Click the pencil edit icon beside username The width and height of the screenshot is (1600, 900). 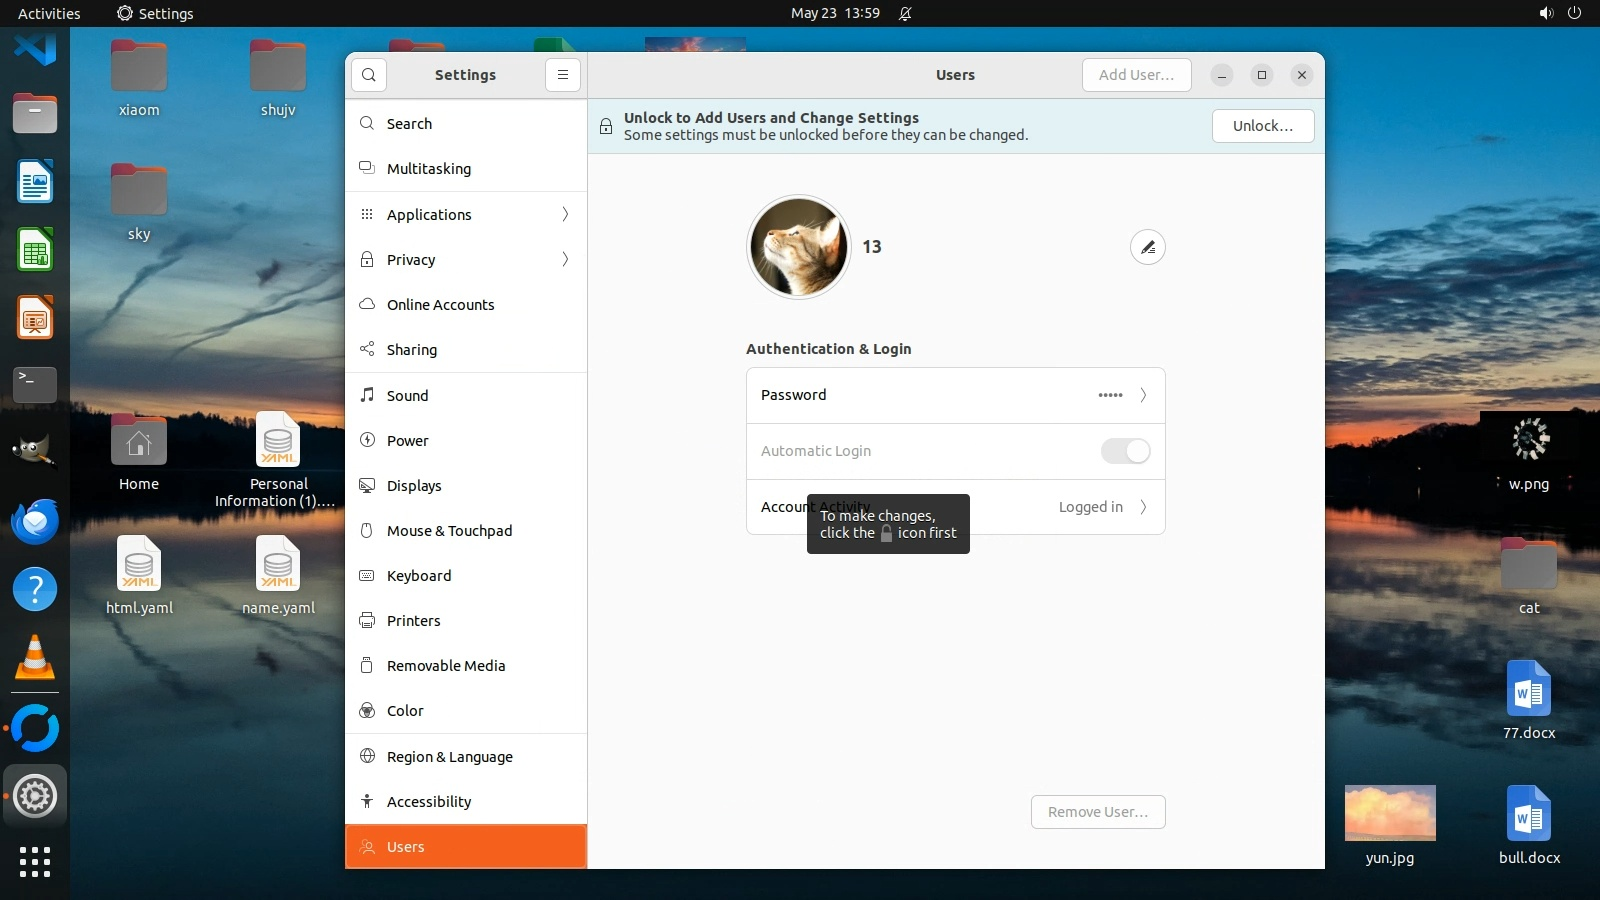(x=1147, y=247)
